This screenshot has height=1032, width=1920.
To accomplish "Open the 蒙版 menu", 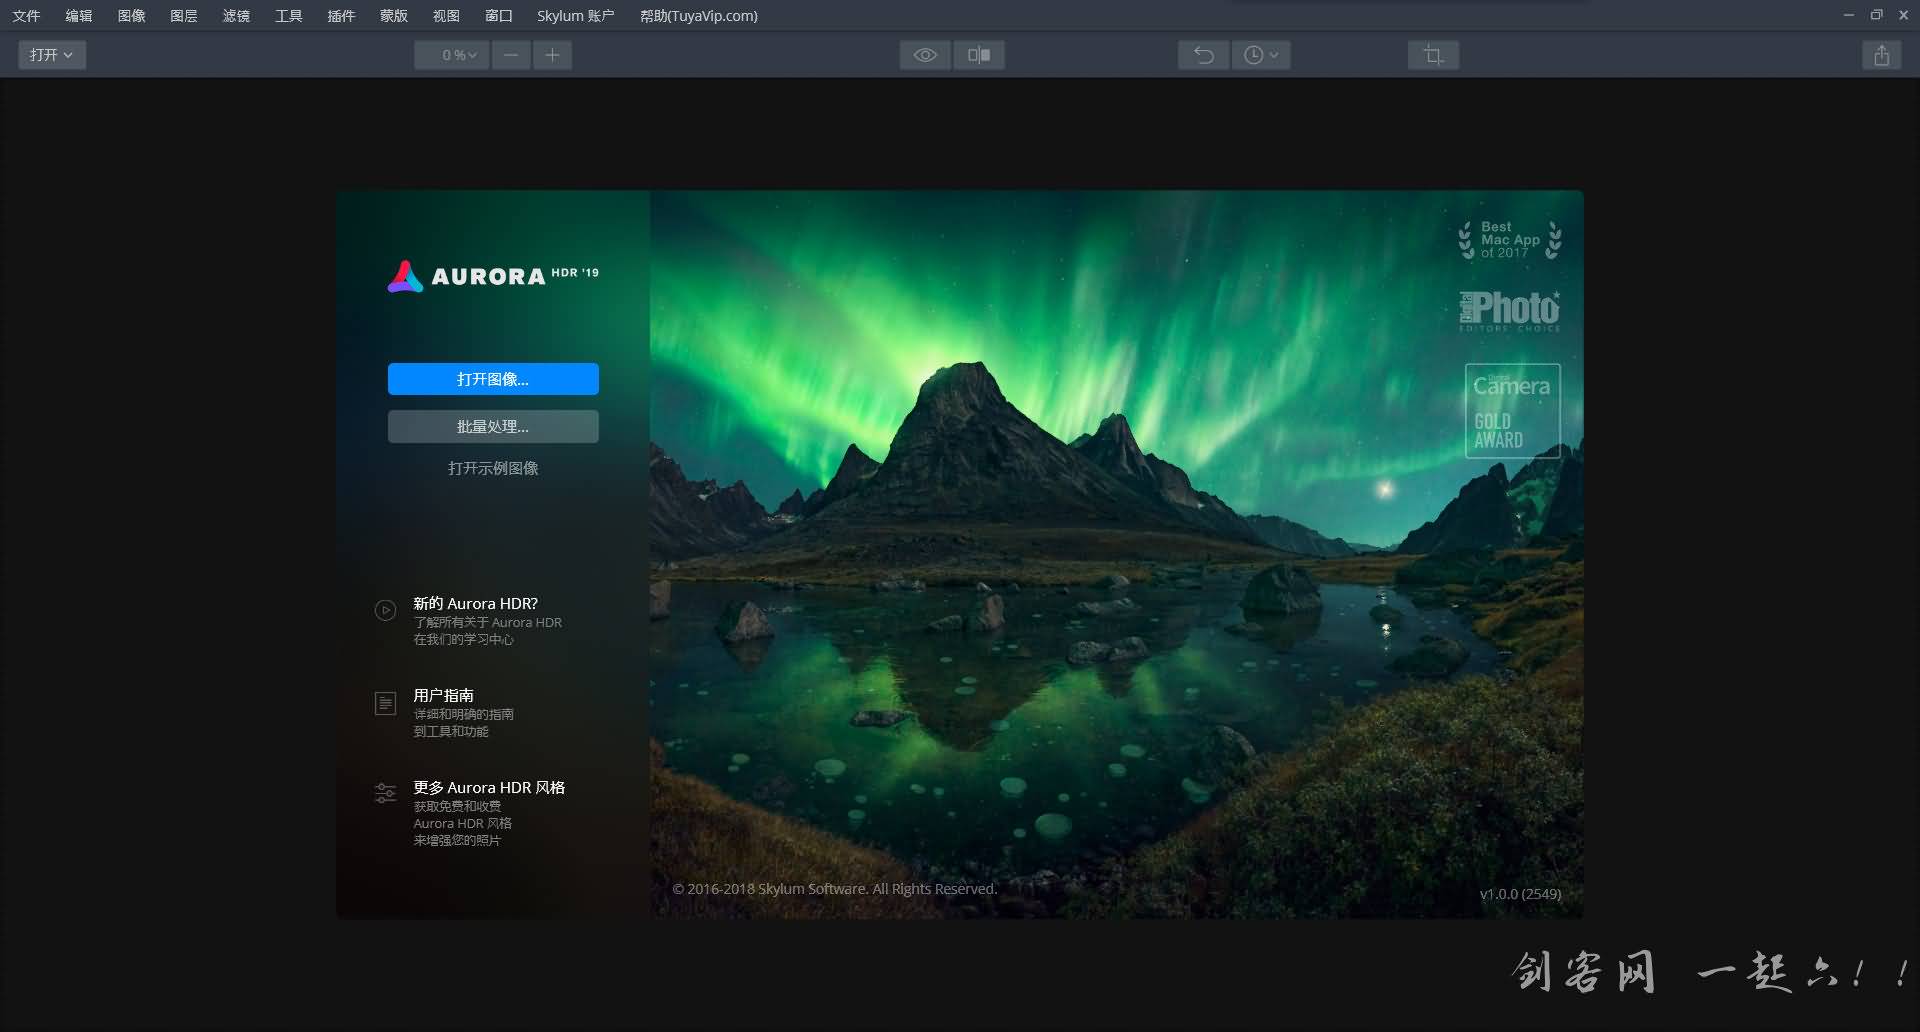I will point(394,15).
